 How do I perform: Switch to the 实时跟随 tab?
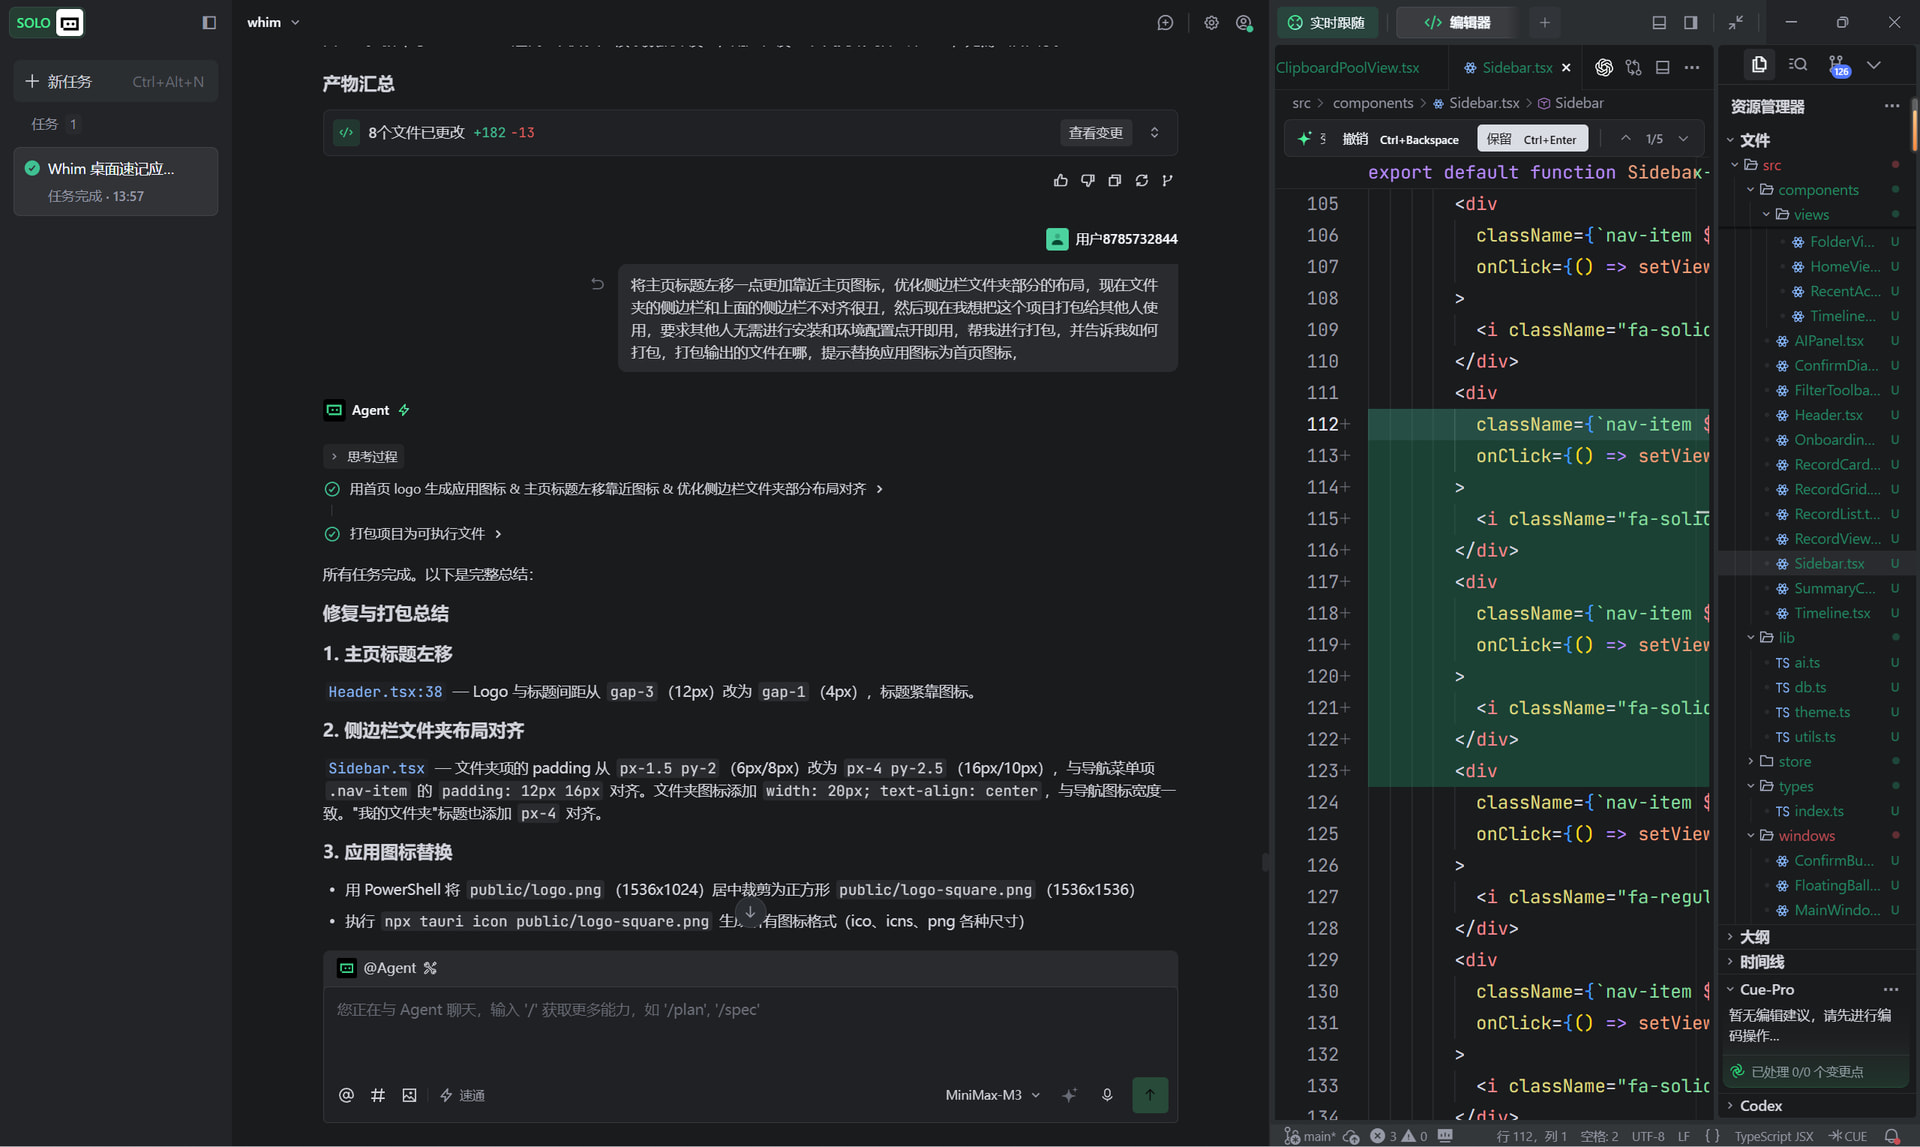pos(1326,22)
